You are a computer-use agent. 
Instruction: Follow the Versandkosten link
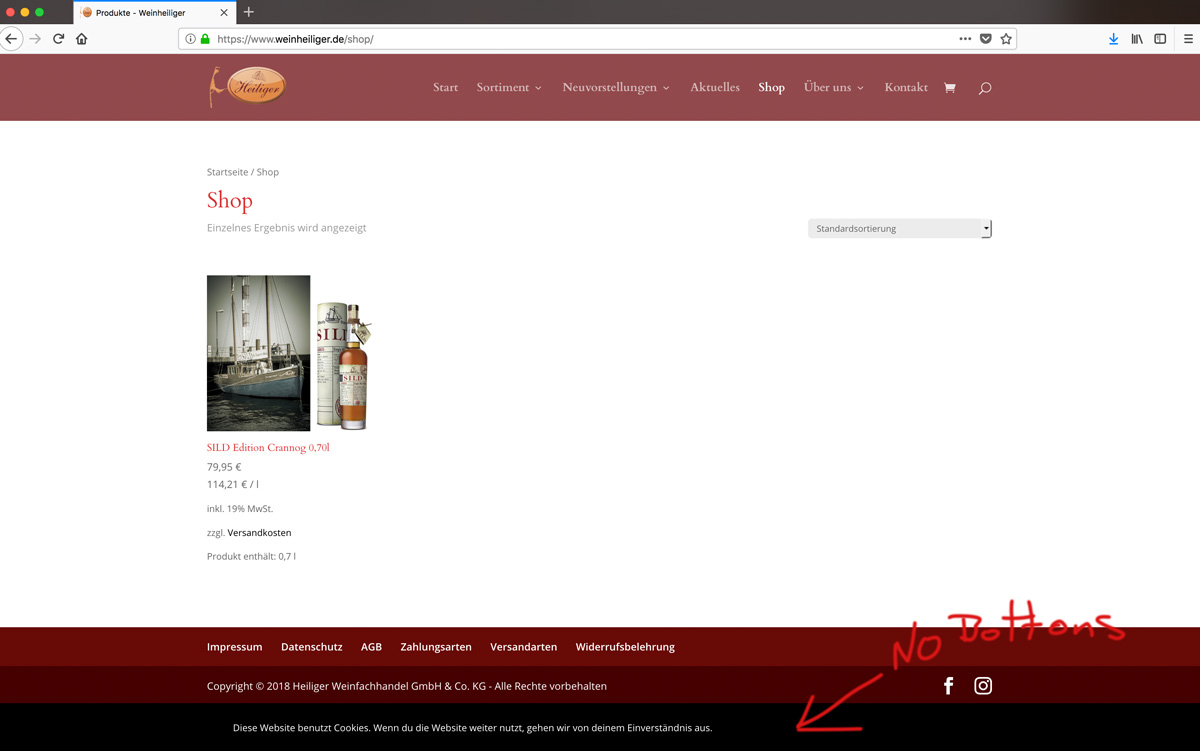pyautogui.click(x=259, y=533)
